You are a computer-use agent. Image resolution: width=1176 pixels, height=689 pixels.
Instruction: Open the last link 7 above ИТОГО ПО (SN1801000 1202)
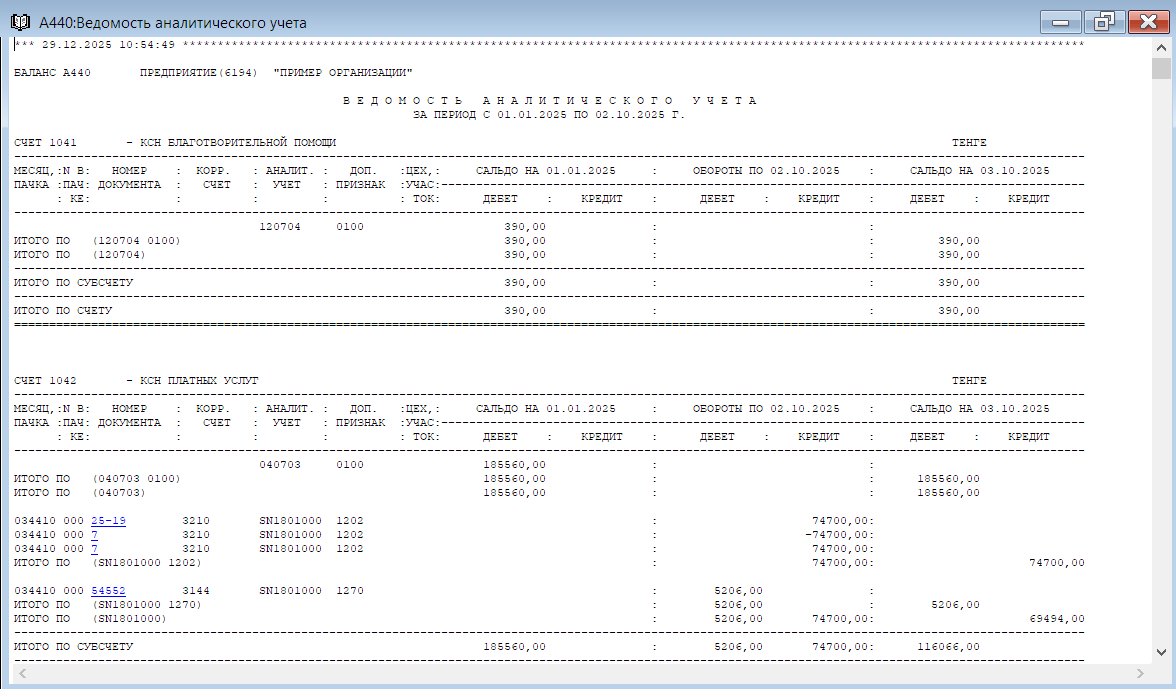pos(94,549)
